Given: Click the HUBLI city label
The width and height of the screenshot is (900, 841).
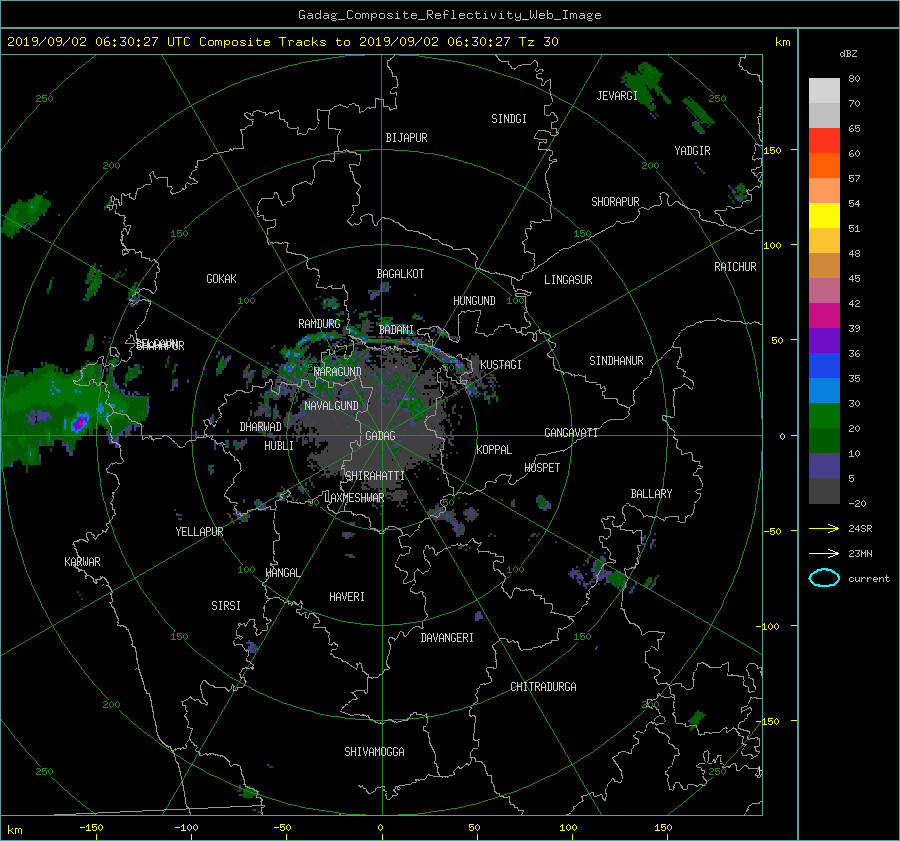Looking at the screenshot, I should (x=279, y=446).
